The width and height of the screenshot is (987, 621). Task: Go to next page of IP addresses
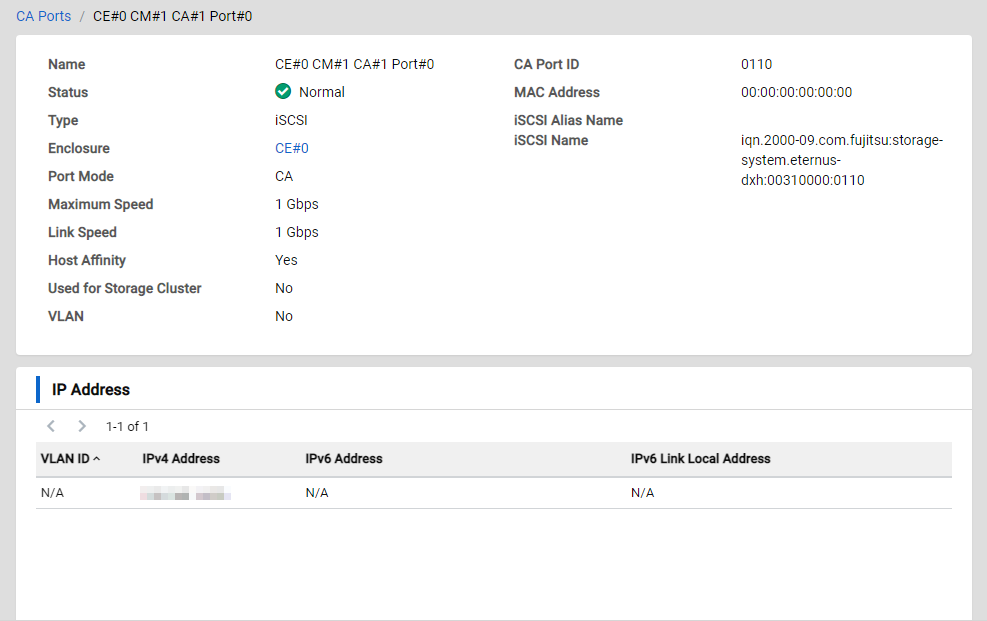82,426
